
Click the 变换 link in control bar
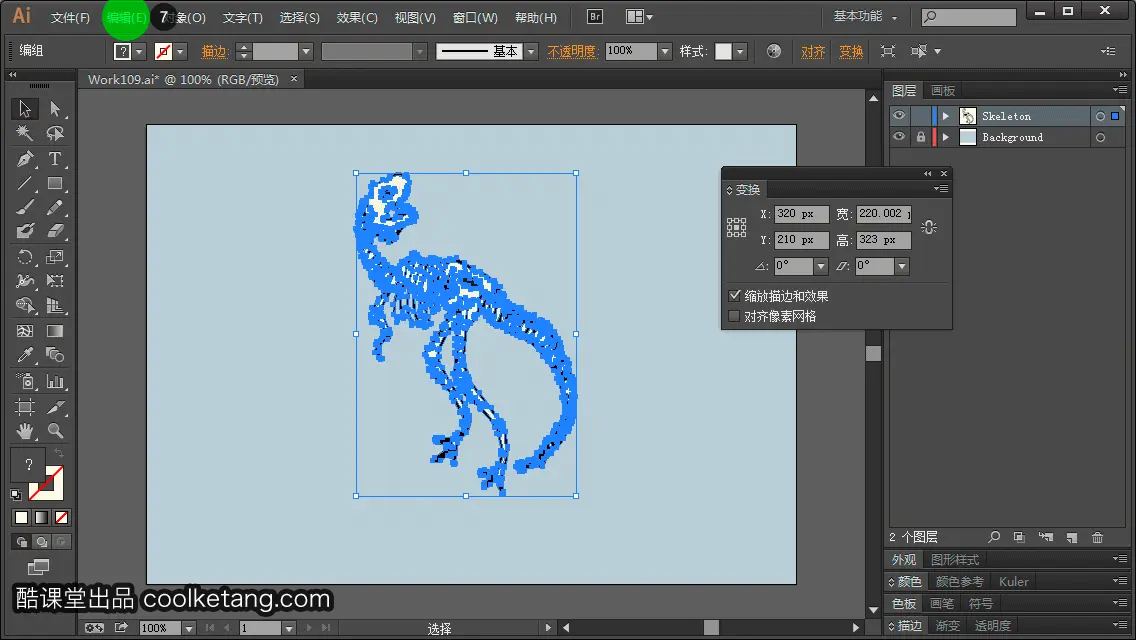851,51
